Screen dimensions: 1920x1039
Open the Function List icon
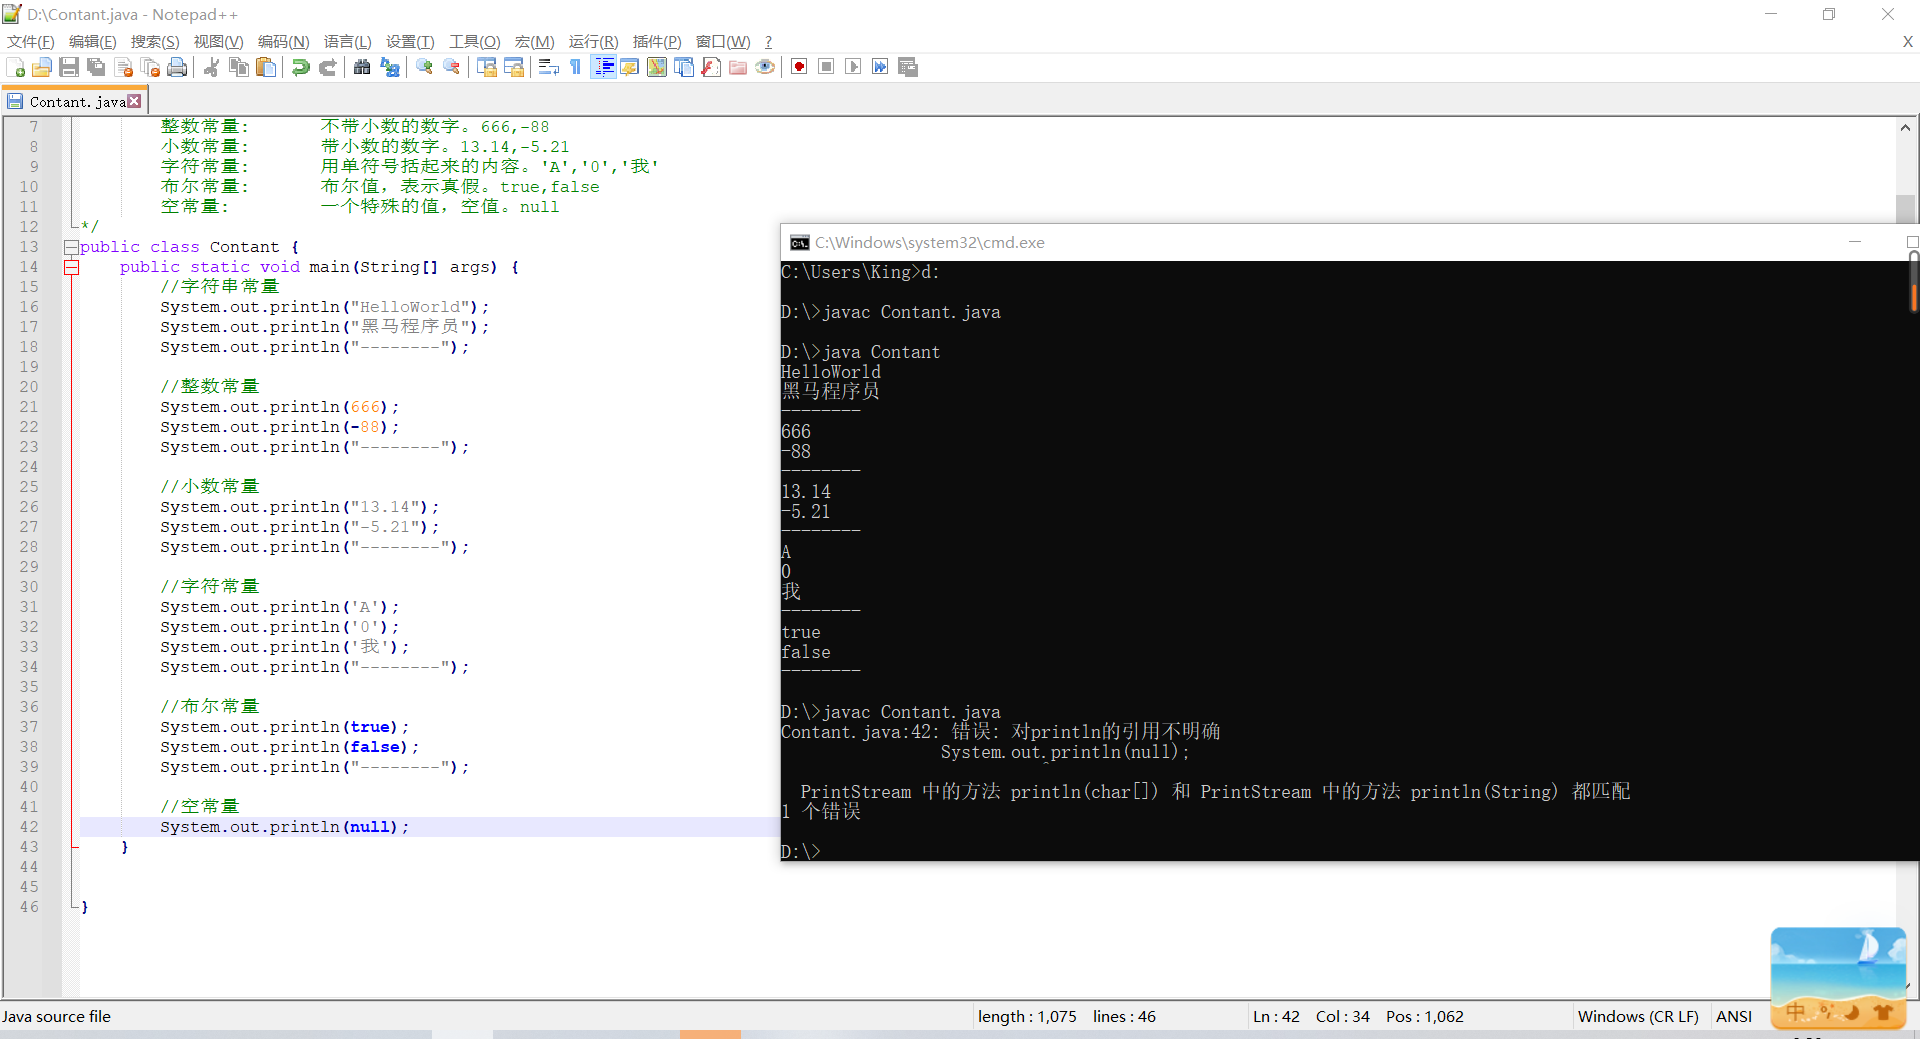(711, 67)
